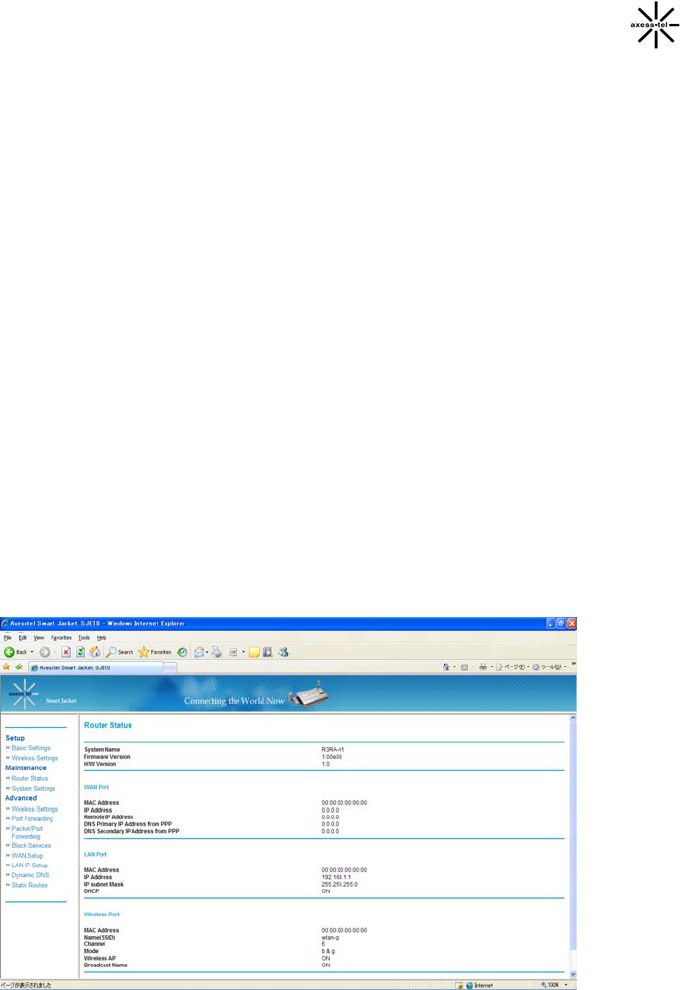The height and width of the screenshot is (990, 680).
Task: Open a blank new tab button
Action: click(170, 667)
